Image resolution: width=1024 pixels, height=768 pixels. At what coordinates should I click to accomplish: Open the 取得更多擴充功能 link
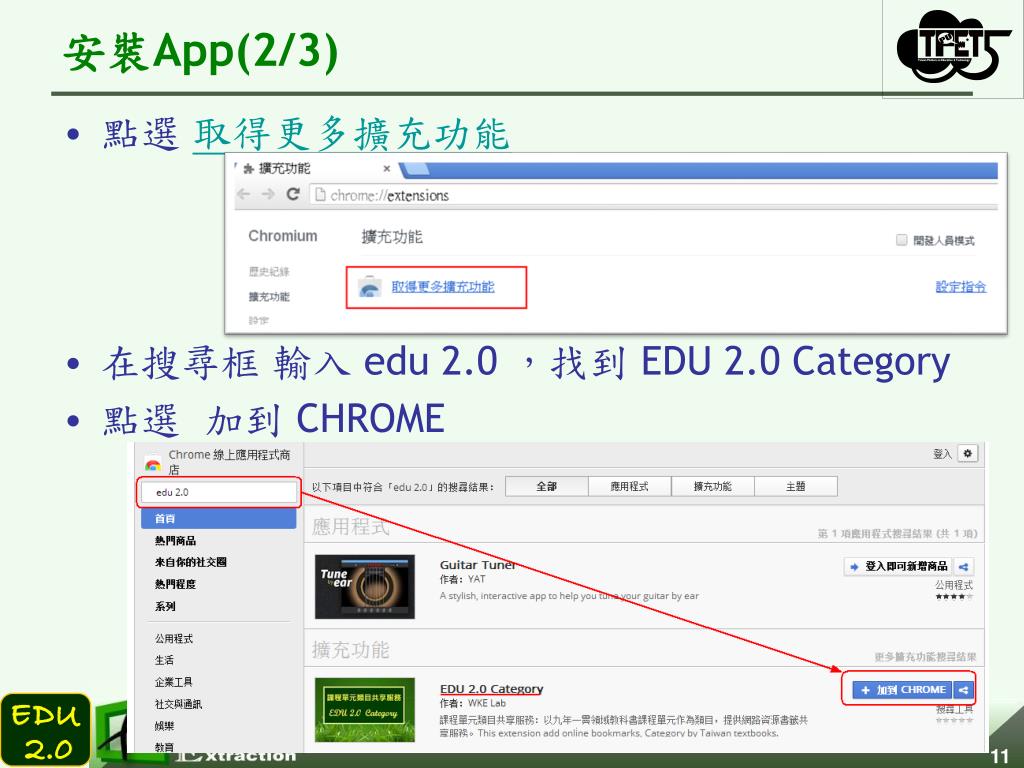click(443, 287)
